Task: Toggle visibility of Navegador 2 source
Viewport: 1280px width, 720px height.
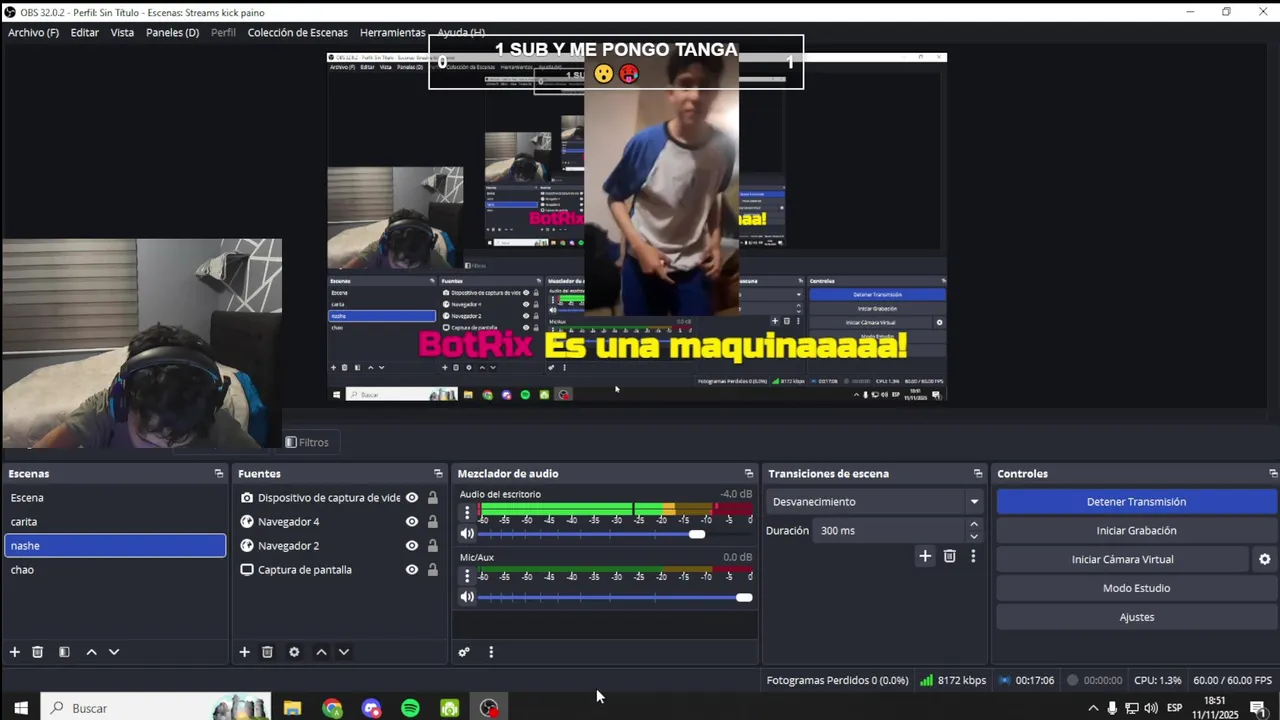Action: [x=412, y=546]
